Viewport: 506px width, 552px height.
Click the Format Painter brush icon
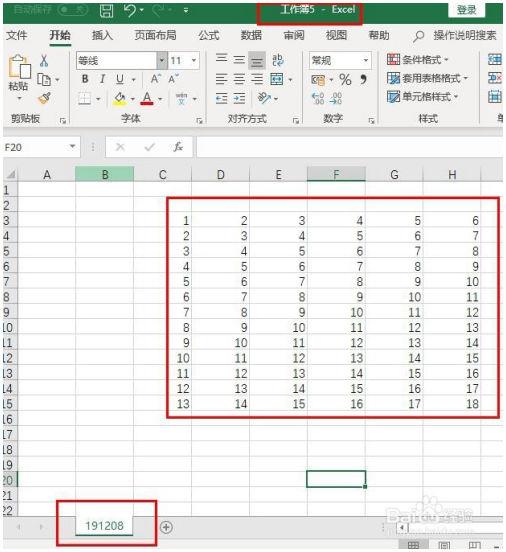44,99
